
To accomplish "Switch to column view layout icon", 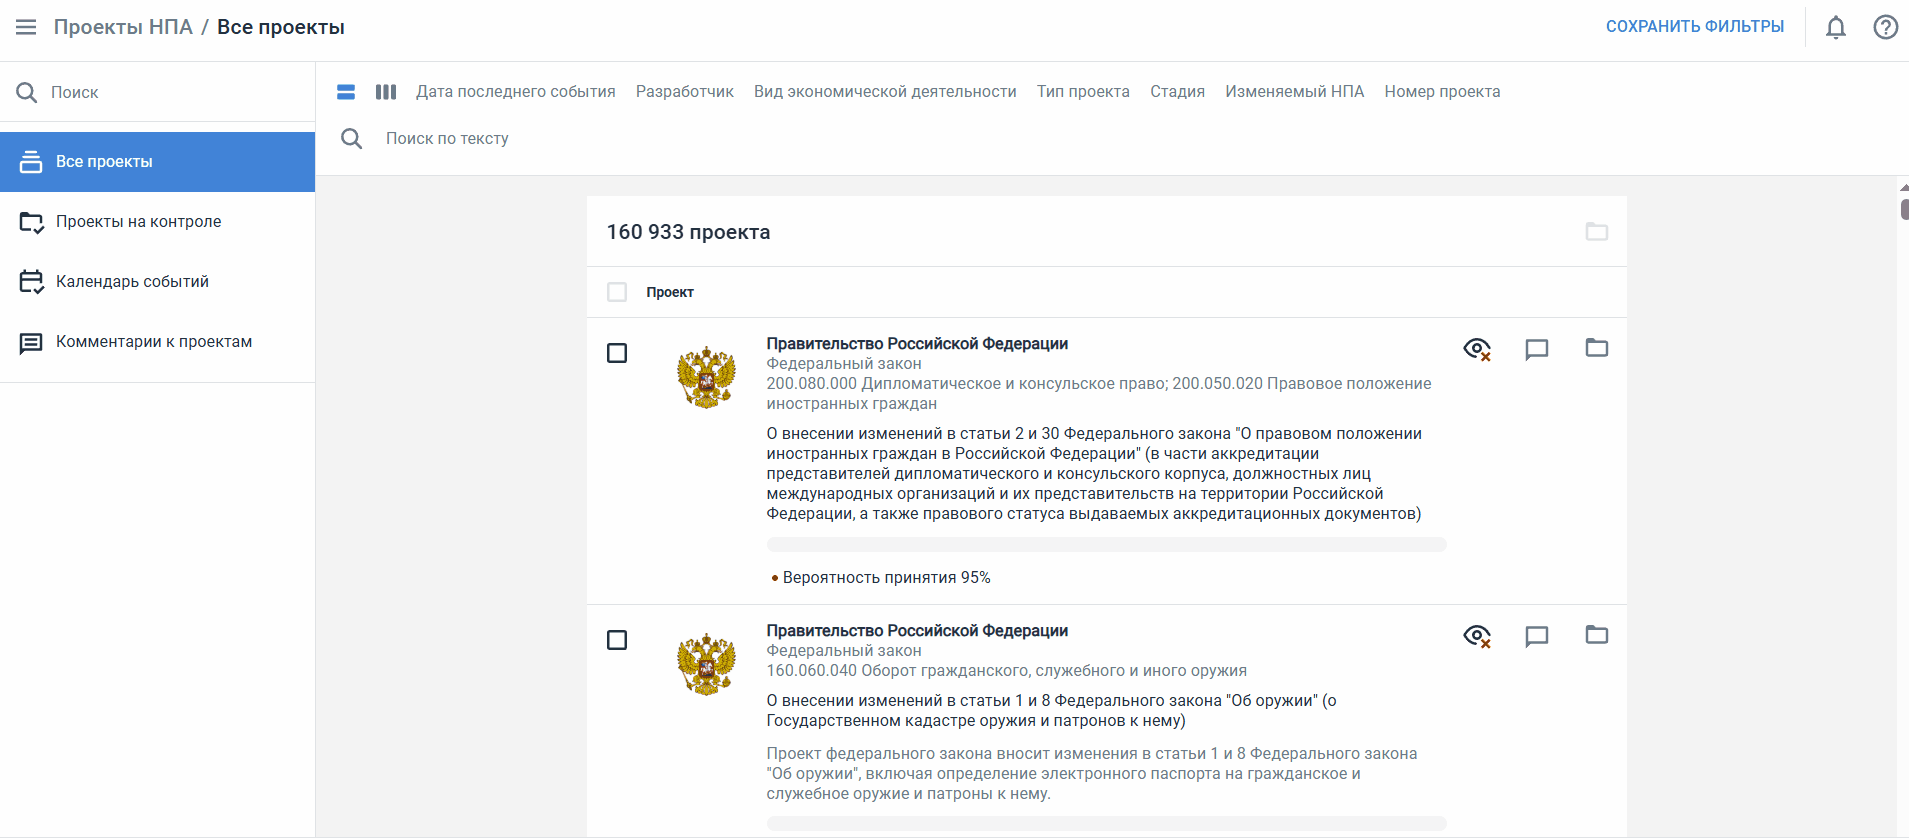I will click(x=386, y=92).
